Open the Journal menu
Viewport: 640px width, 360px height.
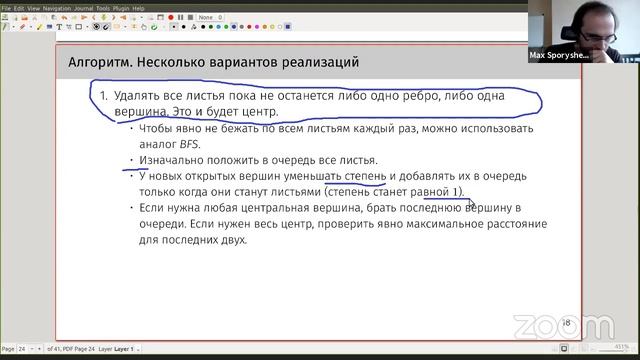[x=84, y=8]
